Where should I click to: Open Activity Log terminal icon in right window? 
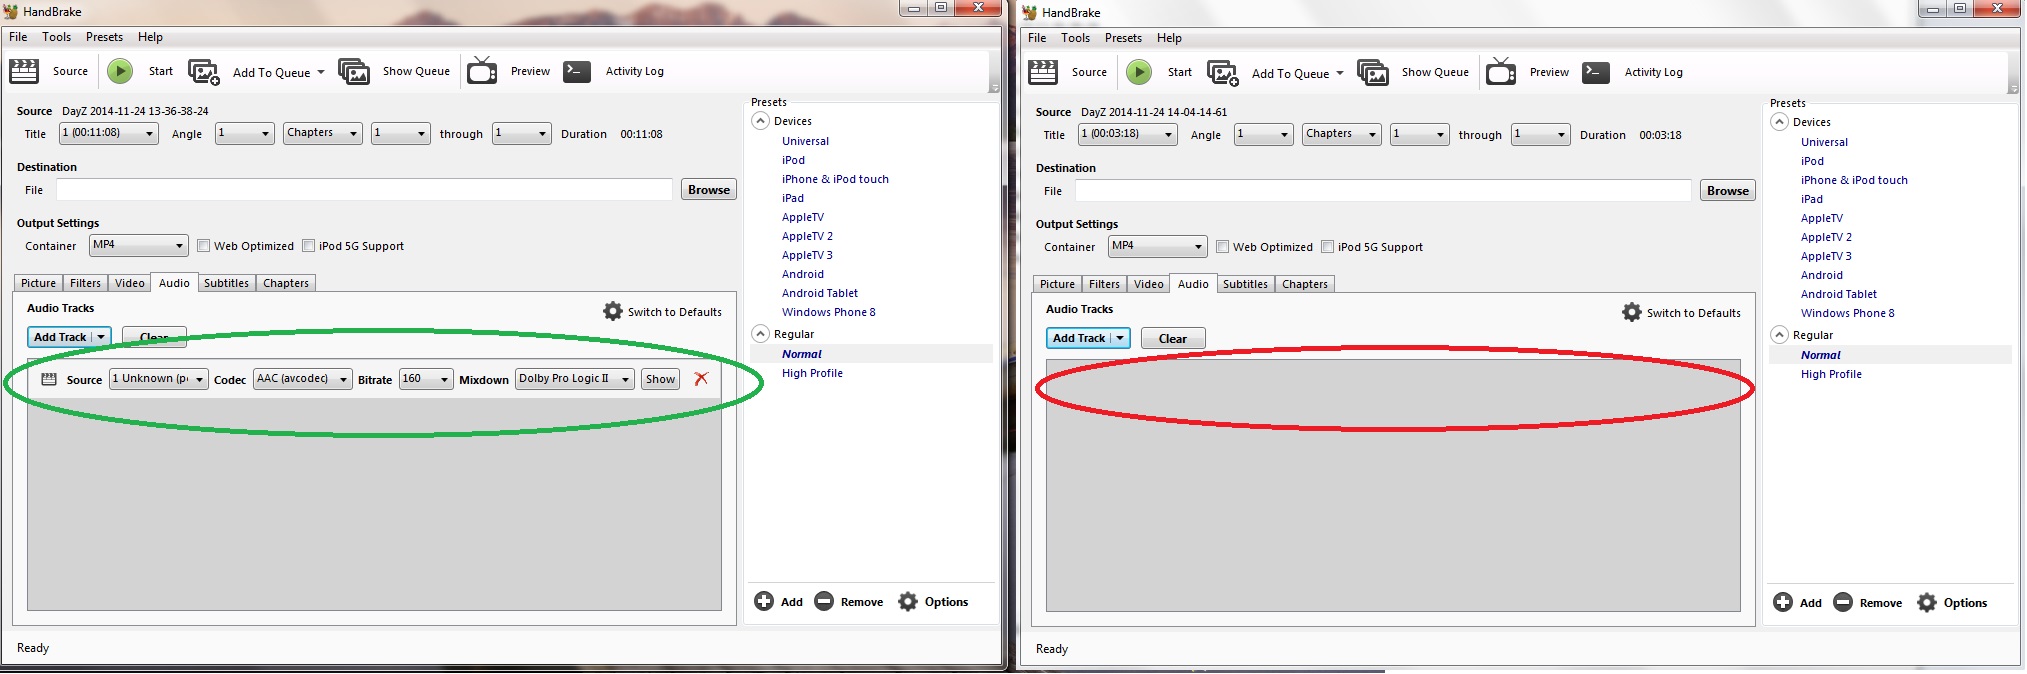coord(1596,72)
